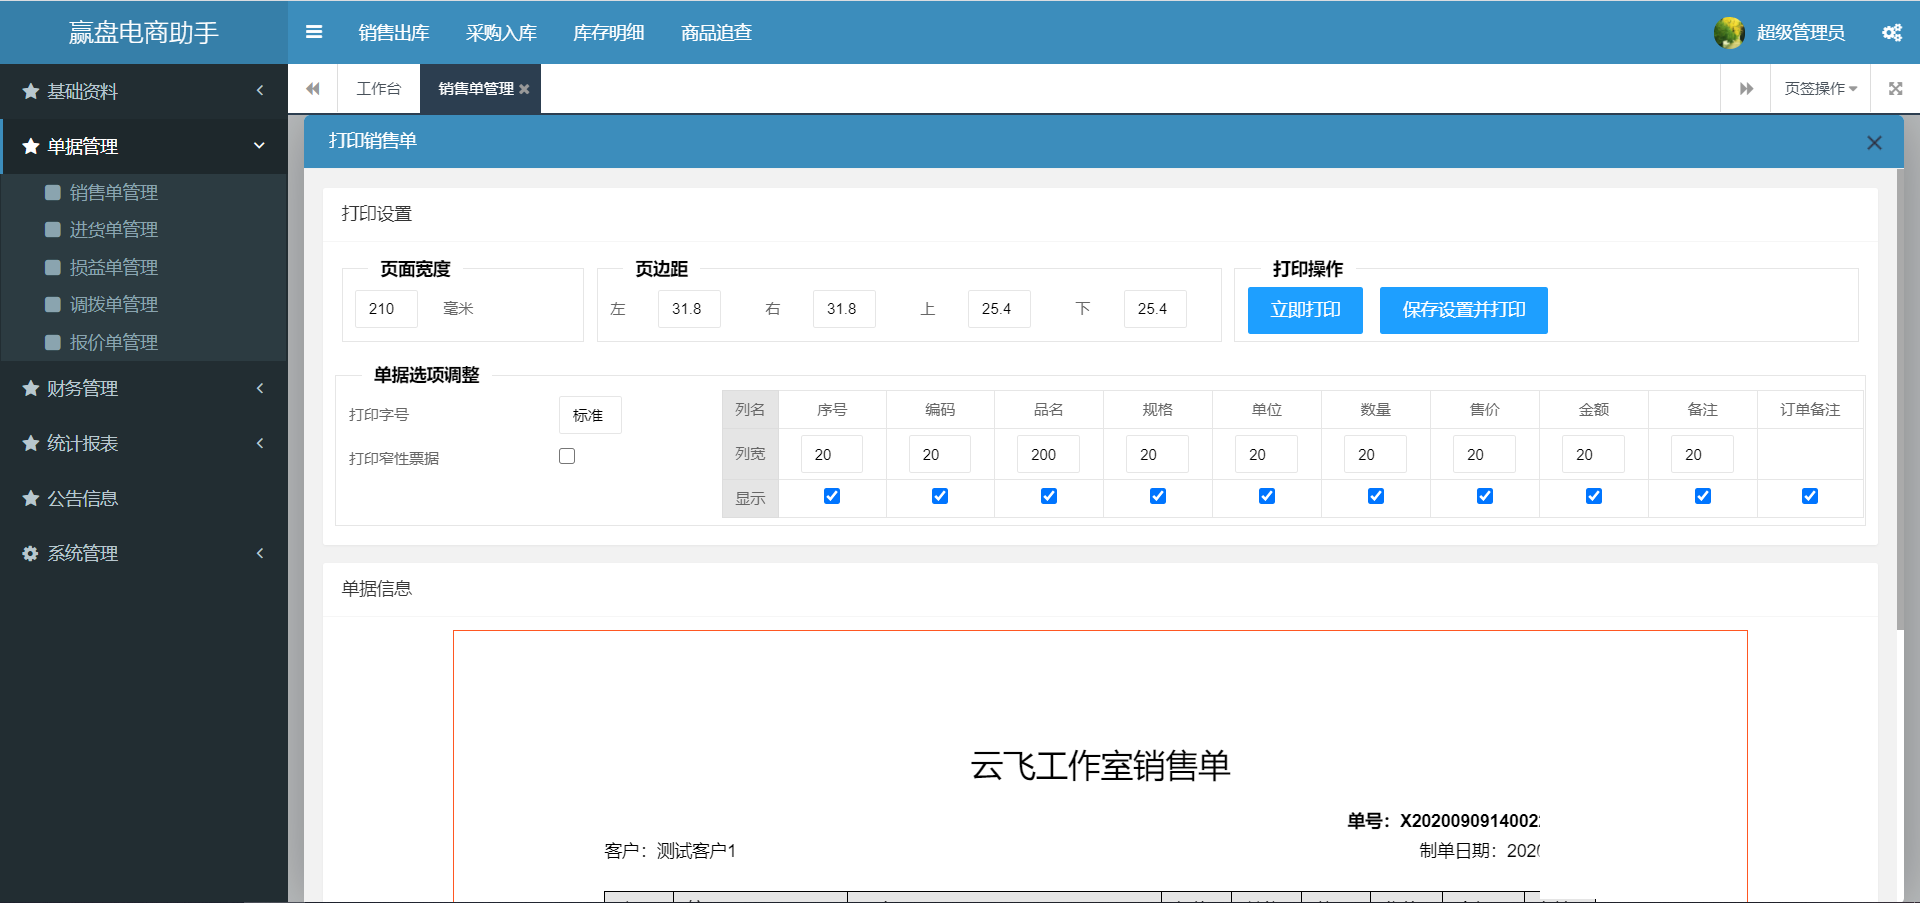Click the dialog's vertical scrollbar
Viewport: 1920px width, 903px height.
(1899, 399)
